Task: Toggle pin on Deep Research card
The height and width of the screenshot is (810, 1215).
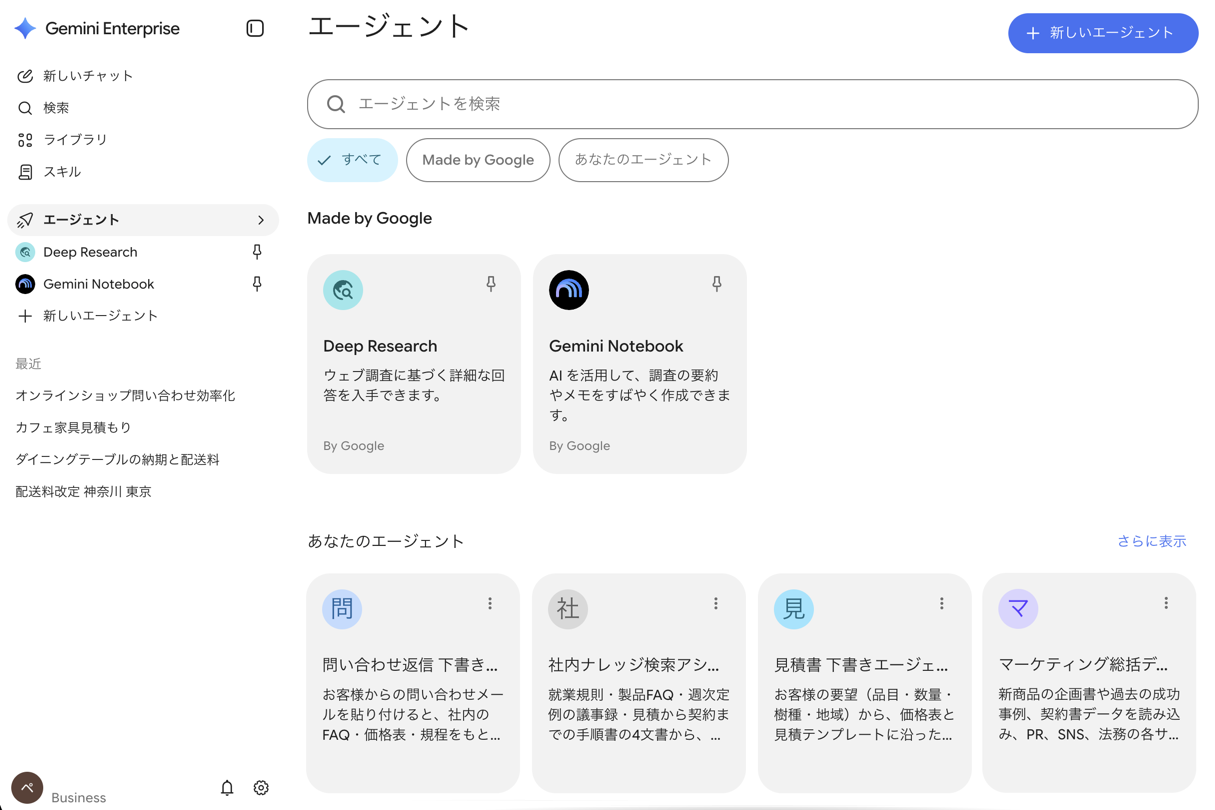Action: tap(491, 284)
